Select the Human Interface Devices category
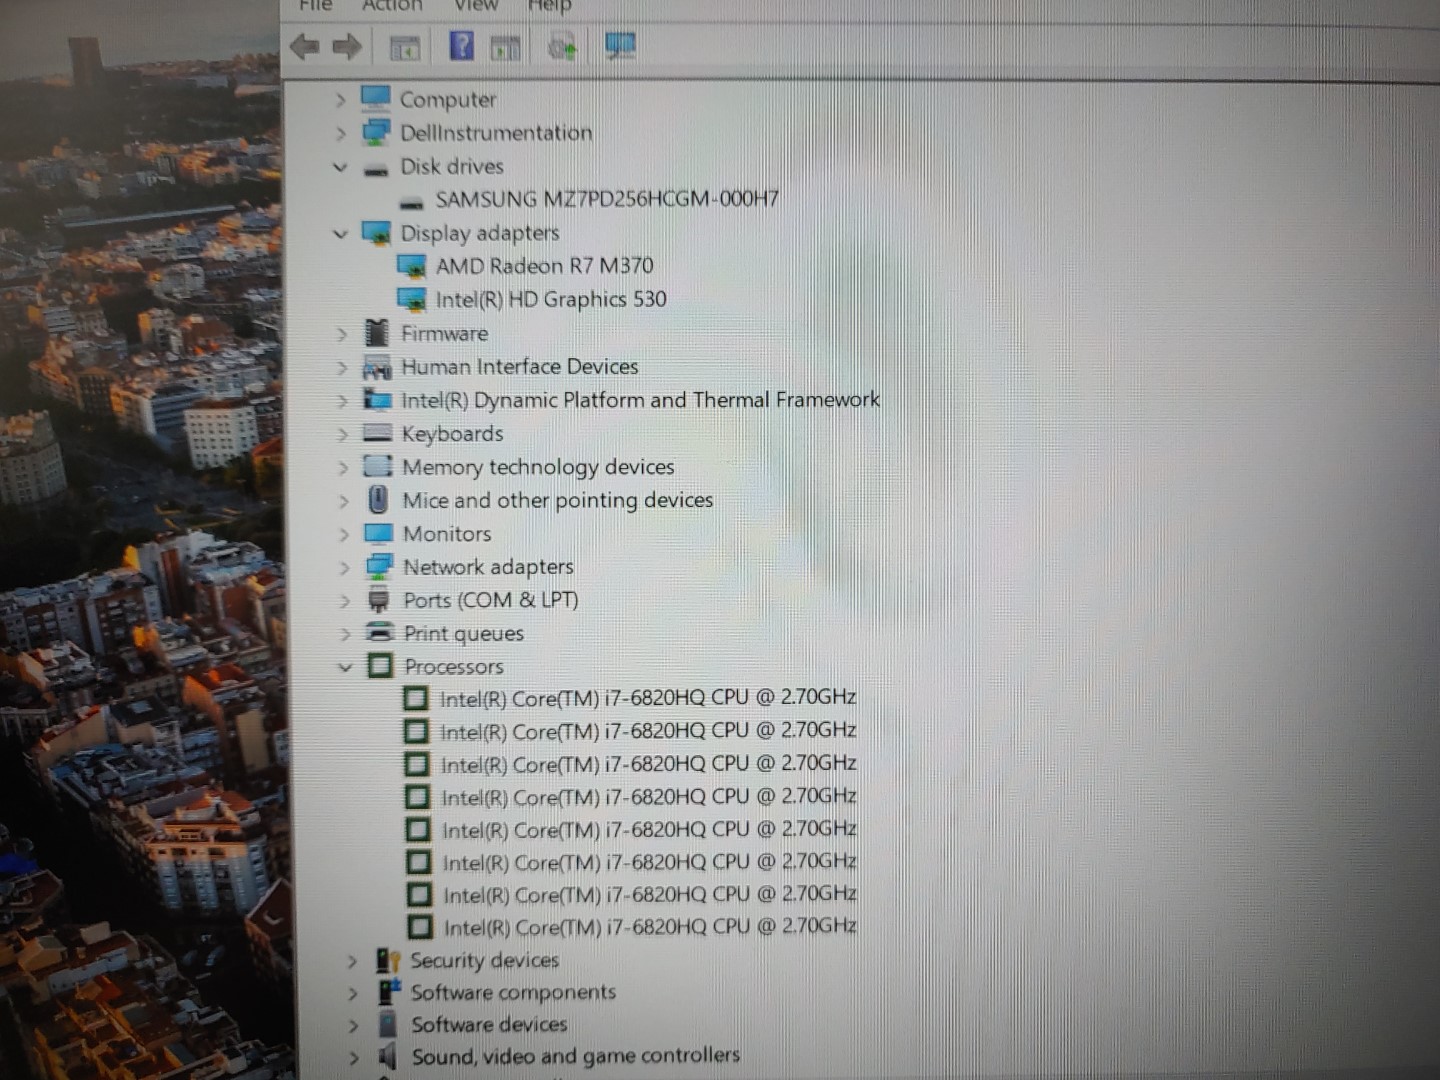This screenshot has width=1440, height=1080. (x=520, y=367)
